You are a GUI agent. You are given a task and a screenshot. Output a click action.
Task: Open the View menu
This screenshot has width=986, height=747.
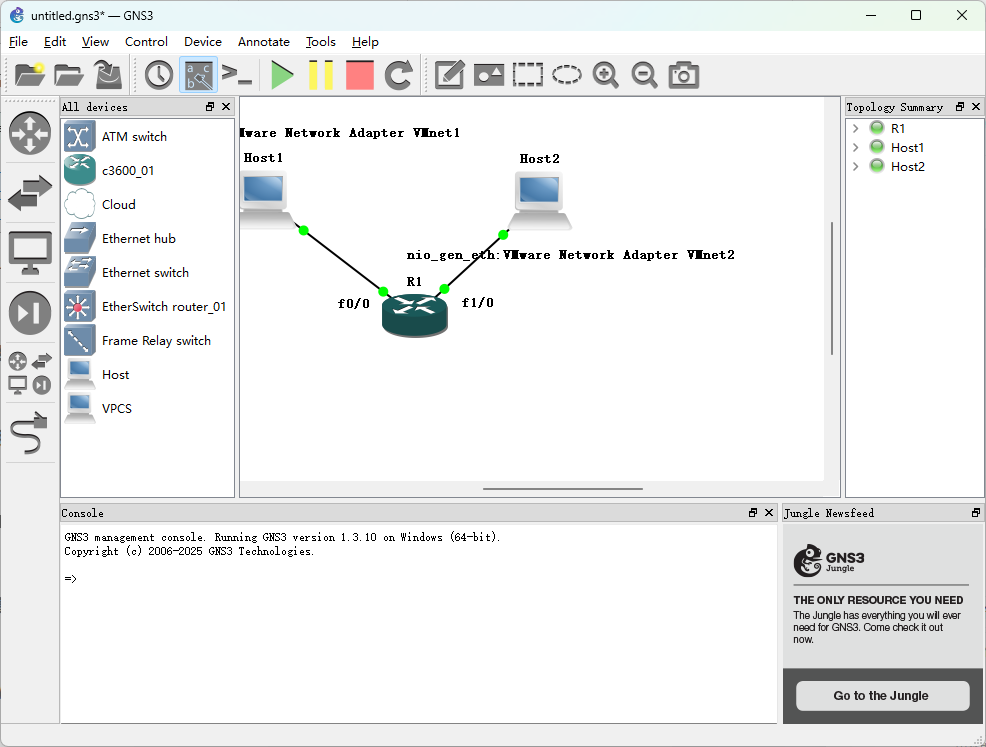pyautogui.click(x=95, y=42)
